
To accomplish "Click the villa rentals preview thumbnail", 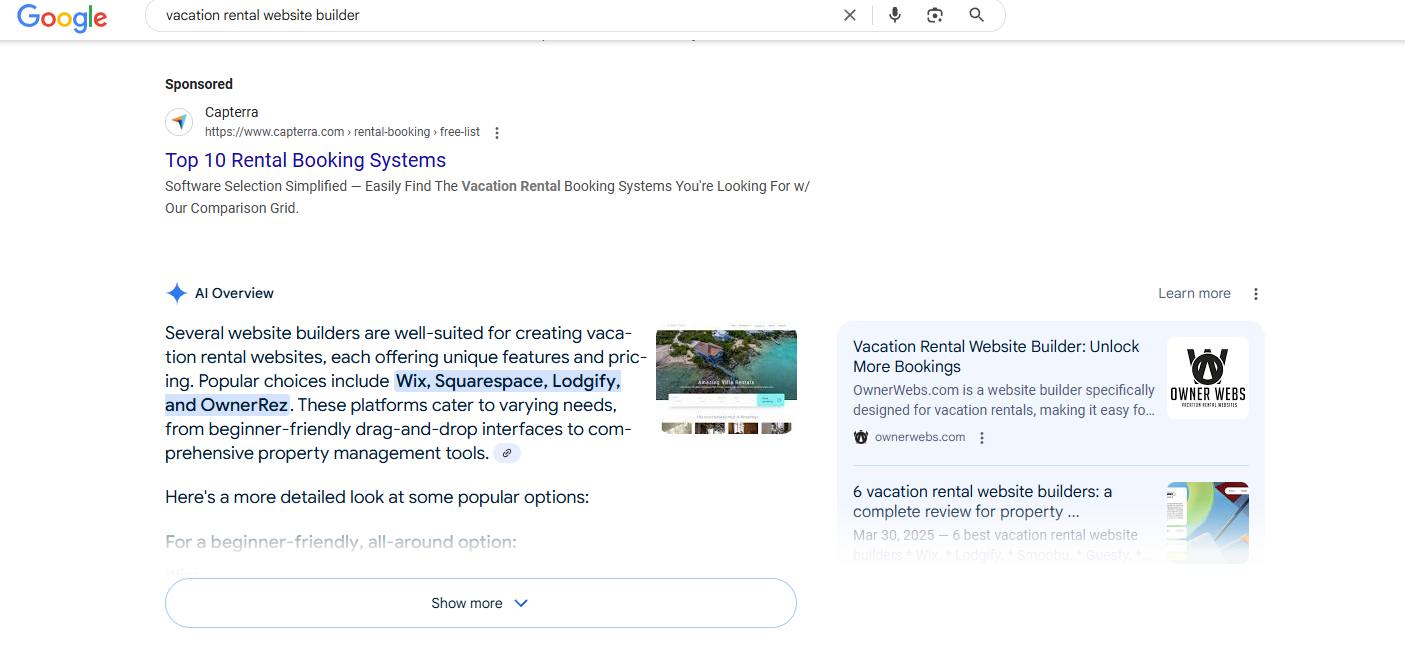I will click(x=726, y=380).
